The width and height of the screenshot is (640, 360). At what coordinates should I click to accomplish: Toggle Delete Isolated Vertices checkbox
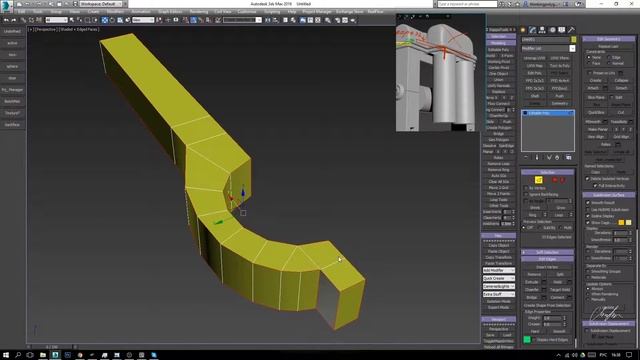point(588,179)
